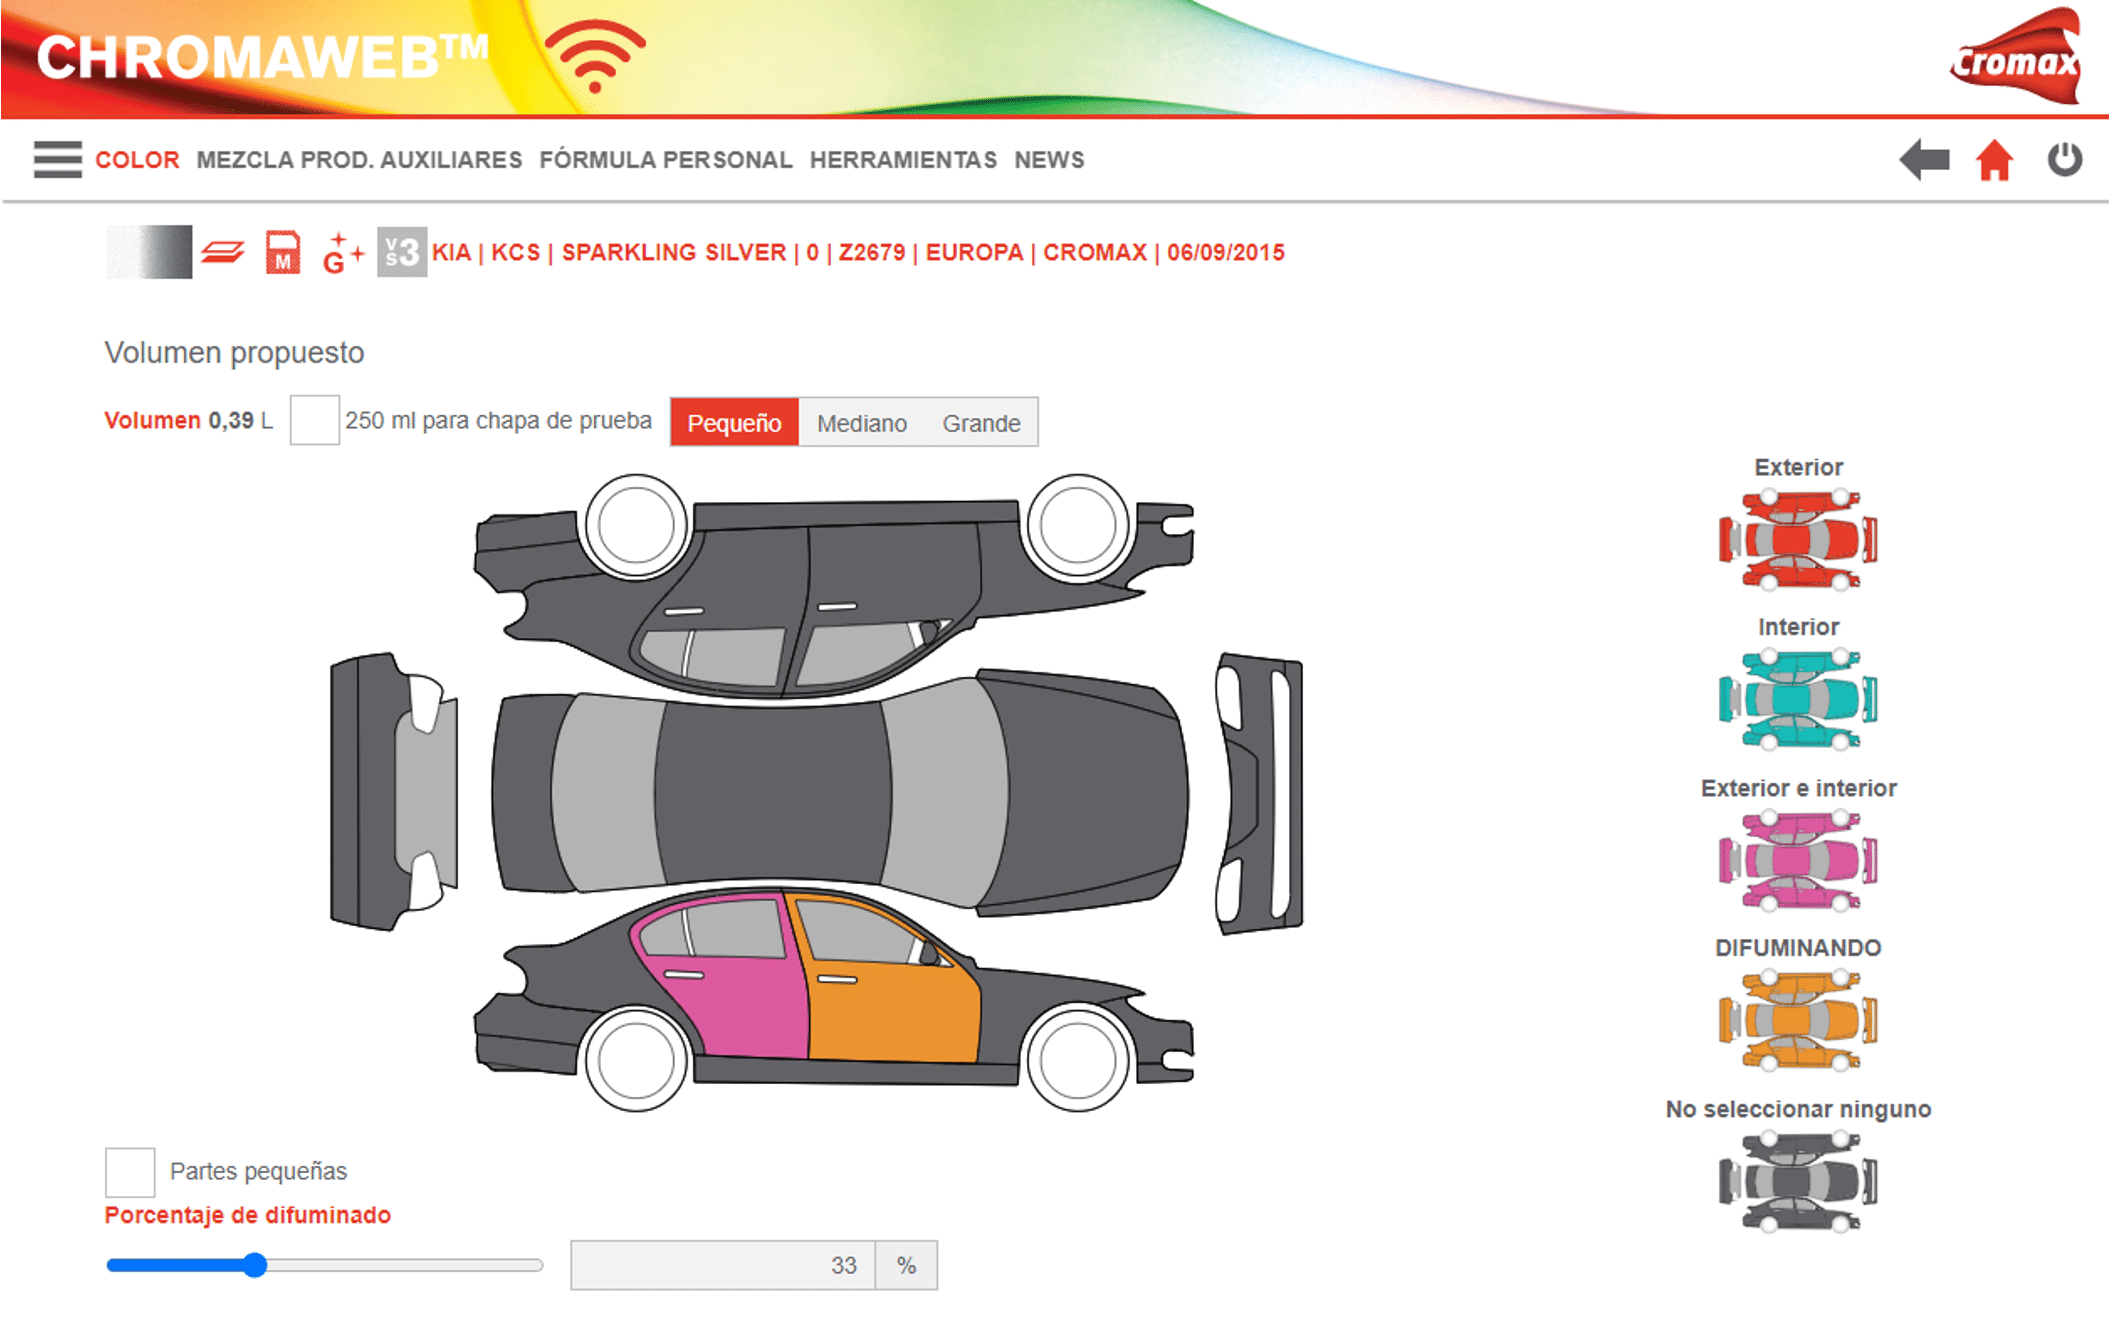This screenshot has height=1327, width=2111.
Task: Select the Pequeño size button
Action: point(734,423)
